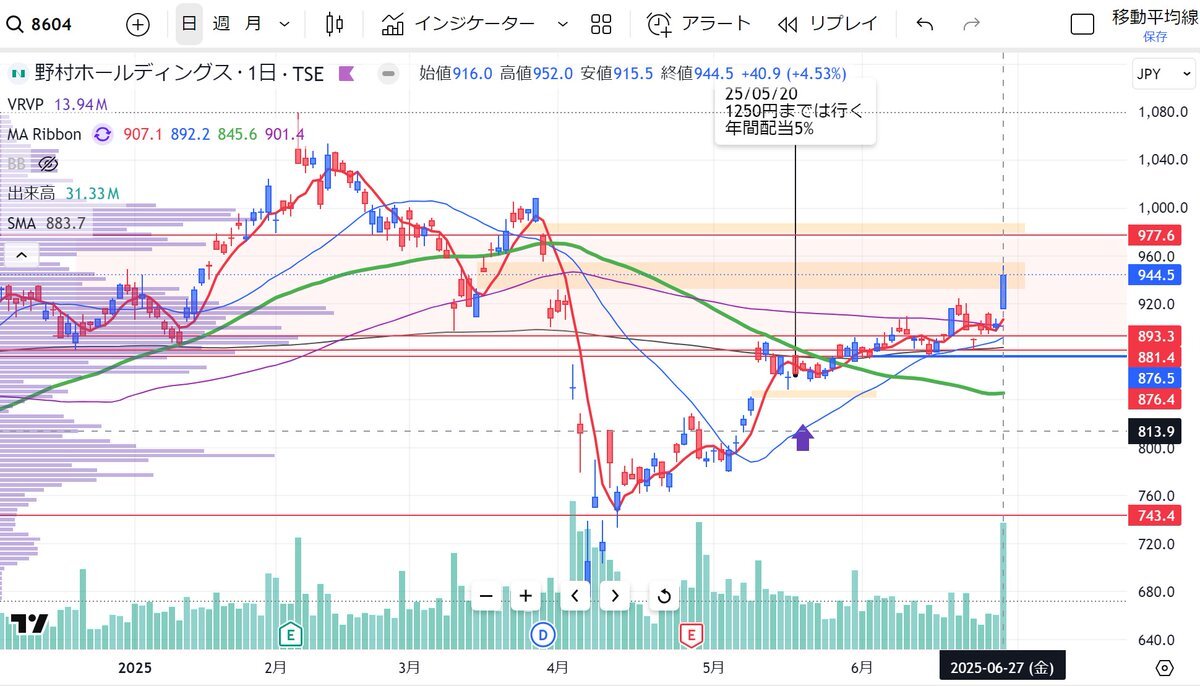This screenshot has height=686, width=1200.
Task: Click the blue D dividend marker
Action: (543, 634)
